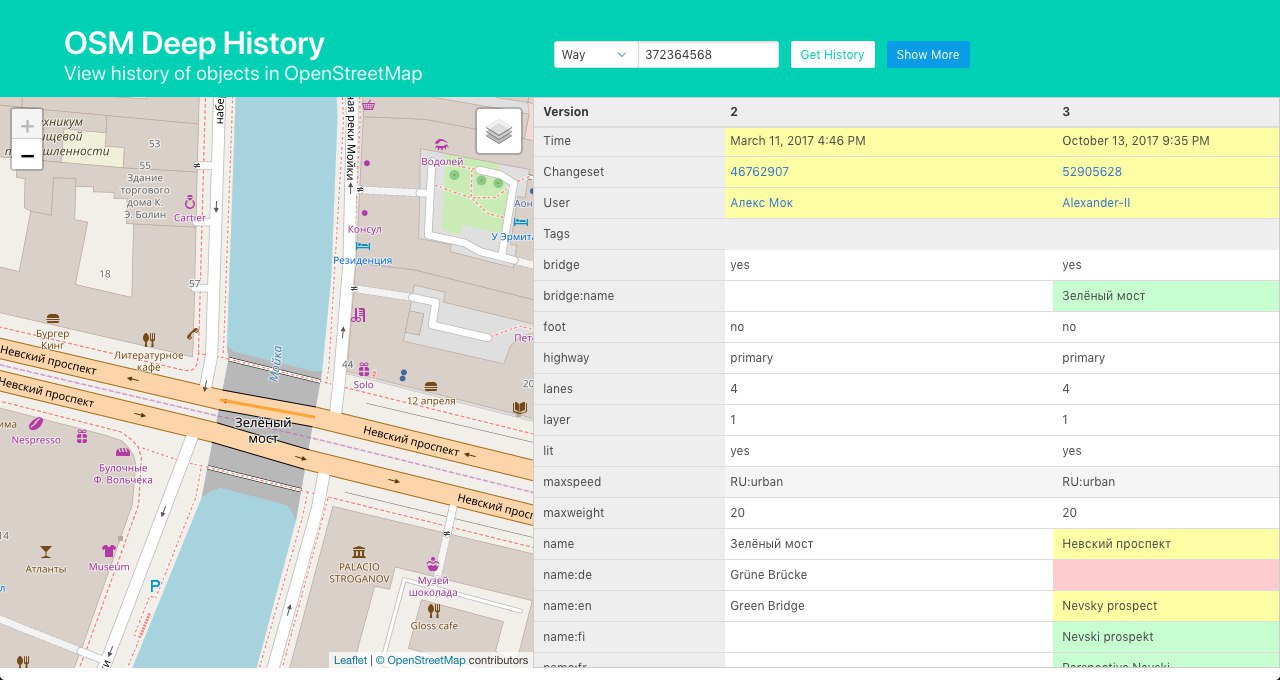Click the Резиденция hotel bed icon
The width and height of the screenshot is (1280, 680).
tap(363, 245)
